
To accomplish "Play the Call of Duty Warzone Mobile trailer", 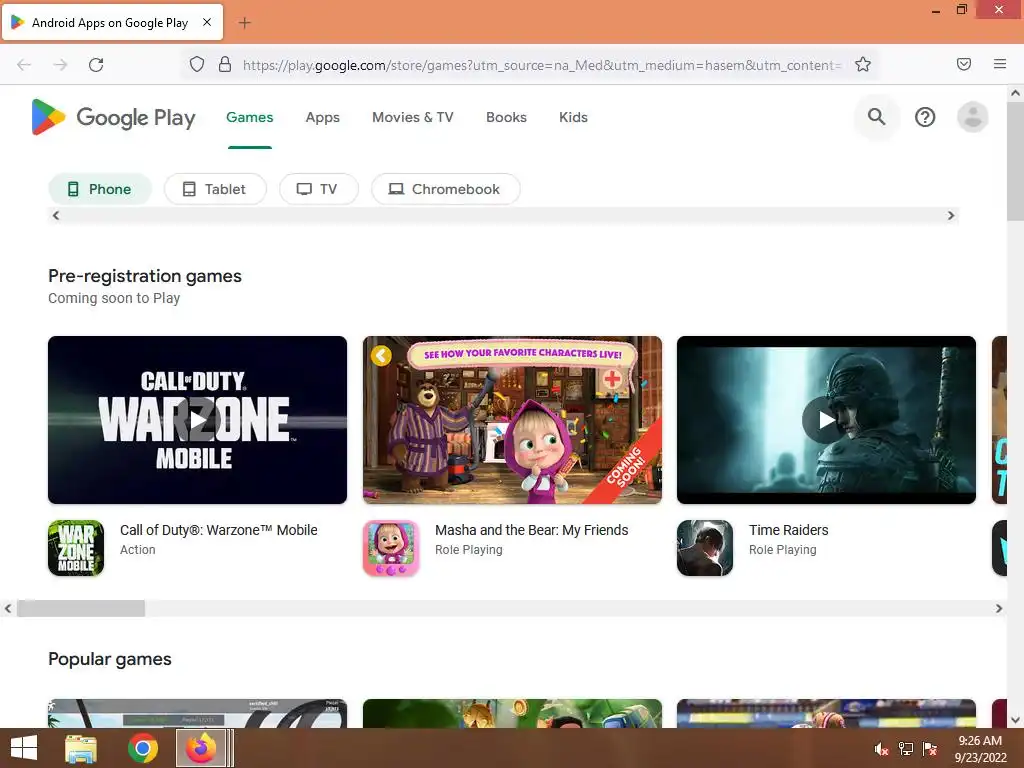I will click(197, 420).
